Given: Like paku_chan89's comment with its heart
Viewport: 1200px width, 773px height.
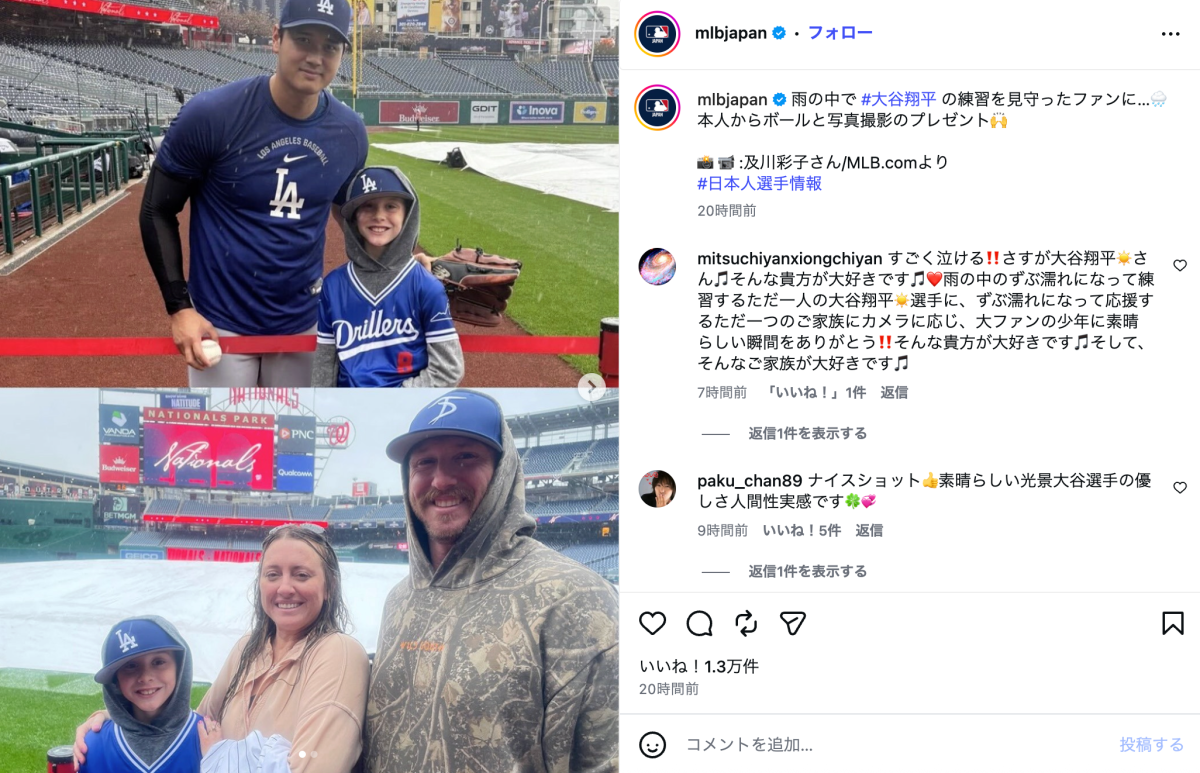Looking at the screenshot, I should pos(1180,488).
